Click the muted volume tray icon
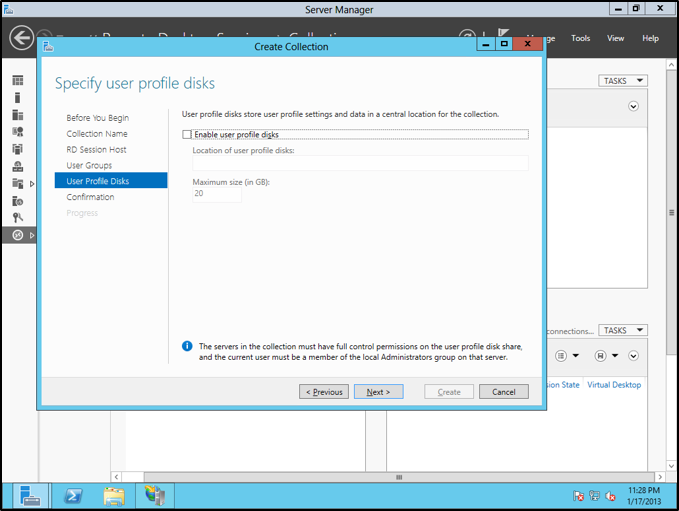The height and width of the screenshot is (511, 679). point(609,496)
